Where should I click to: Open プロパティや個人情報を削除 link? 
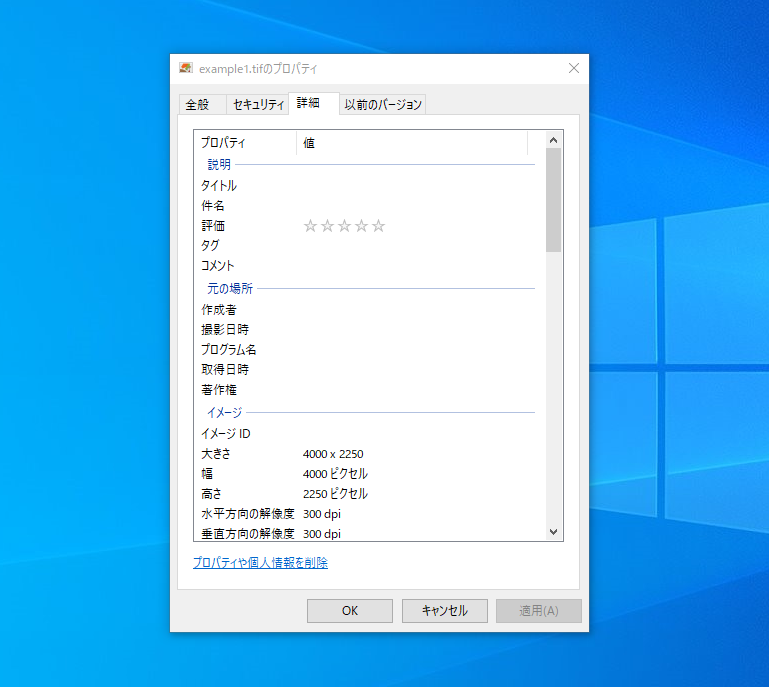260,562
